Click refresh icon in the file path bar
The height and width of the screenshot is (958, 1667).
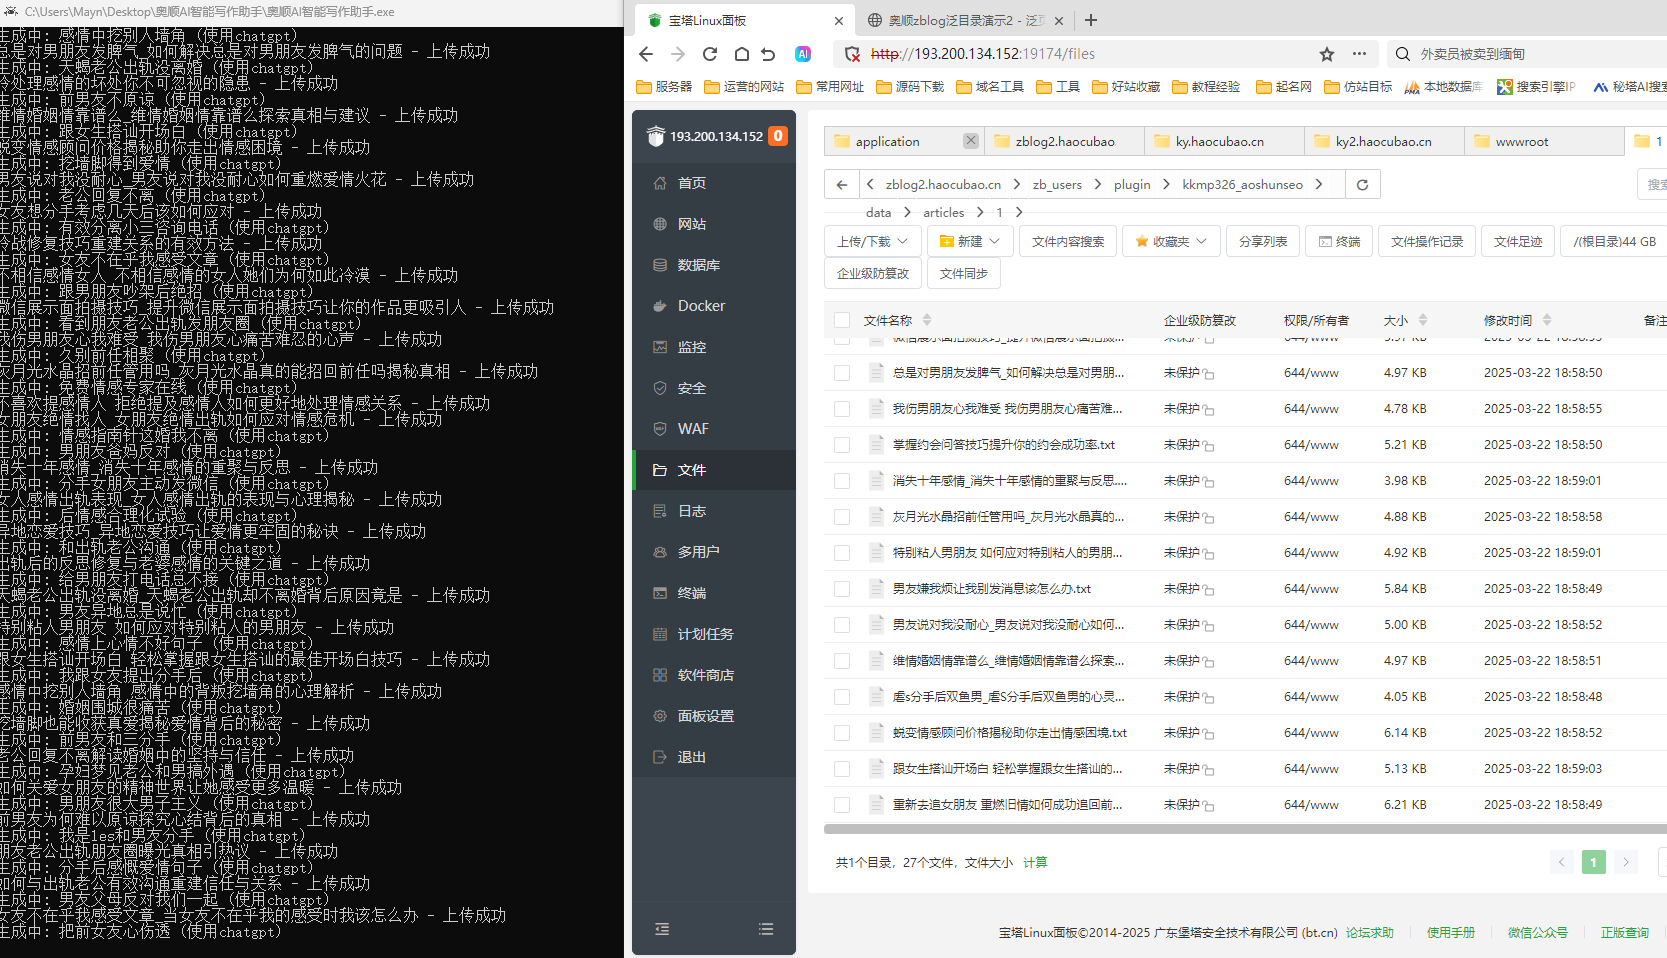point(1362,184)
